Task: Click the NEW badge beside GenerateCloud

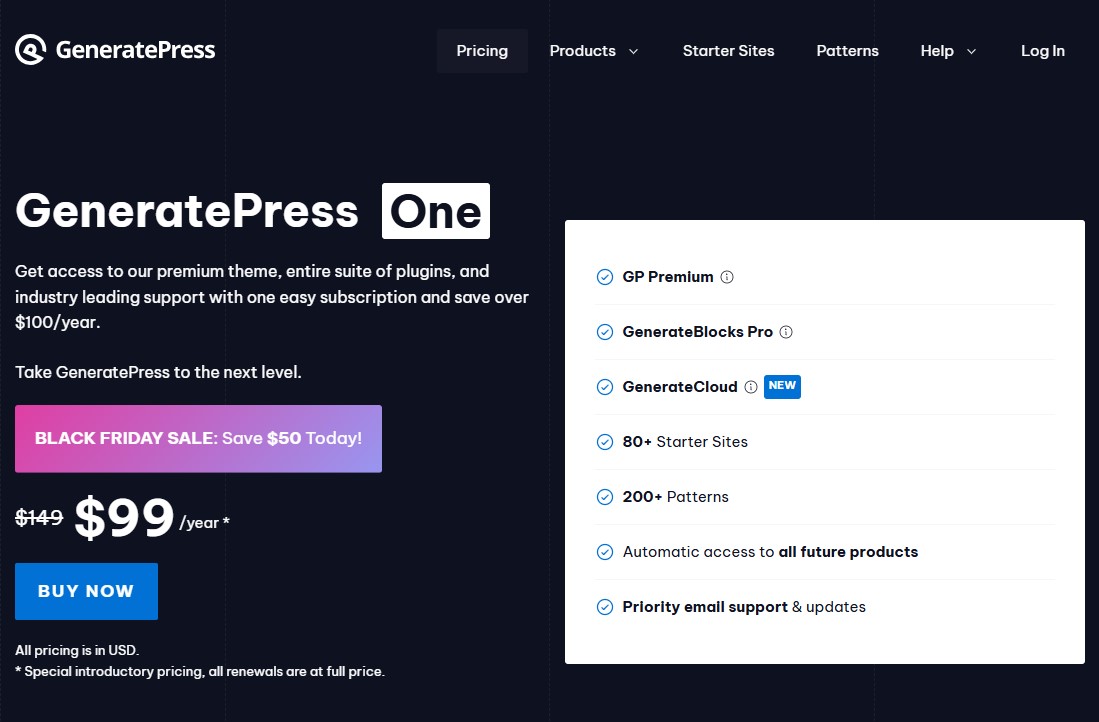Action: (782, 387)
